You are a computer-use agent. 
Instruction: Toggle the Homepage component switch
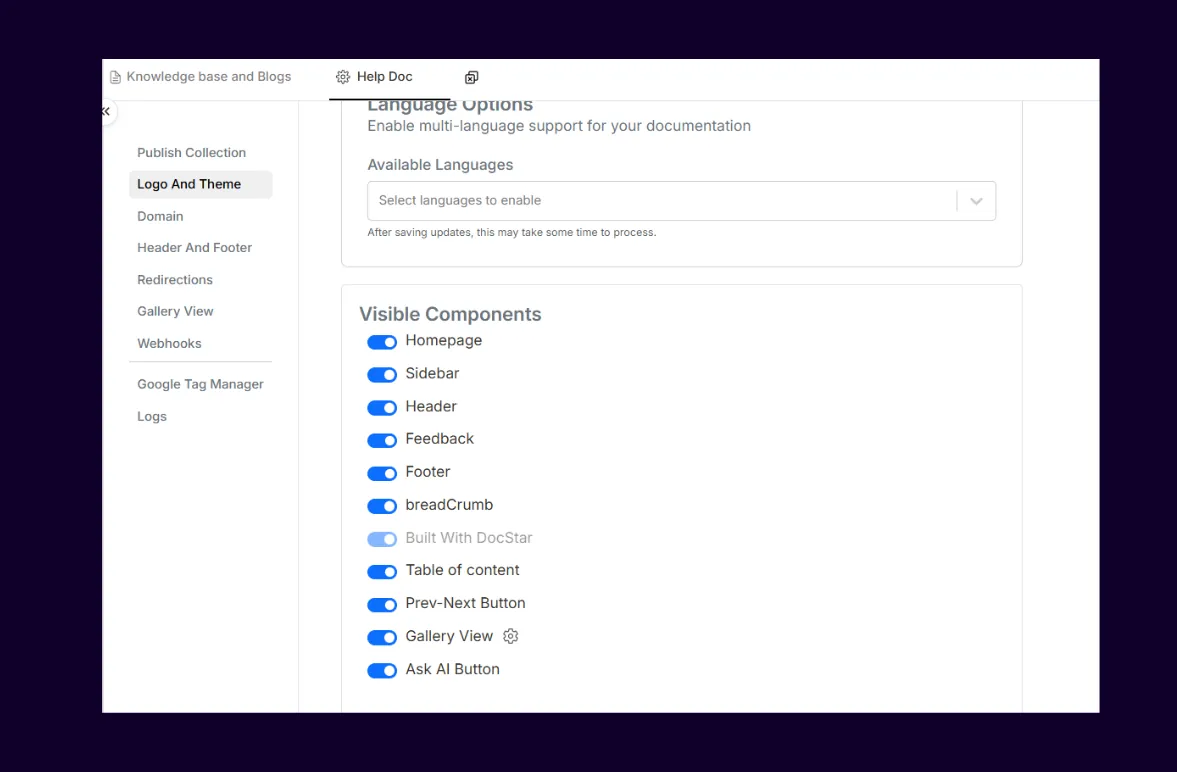tap(382, 342)
